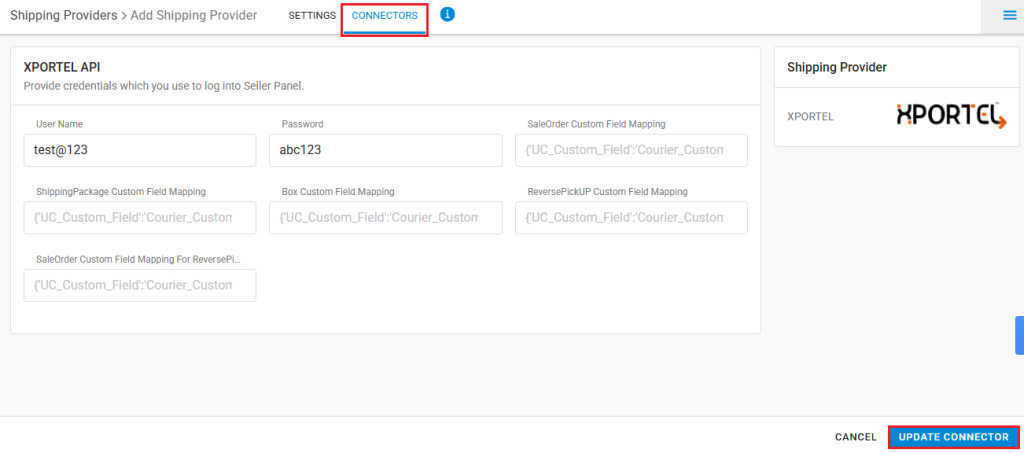The height and width of the screenshot is (453, 1024).
Task: Click Box Custom Field Mapping input
Action: 385,217
